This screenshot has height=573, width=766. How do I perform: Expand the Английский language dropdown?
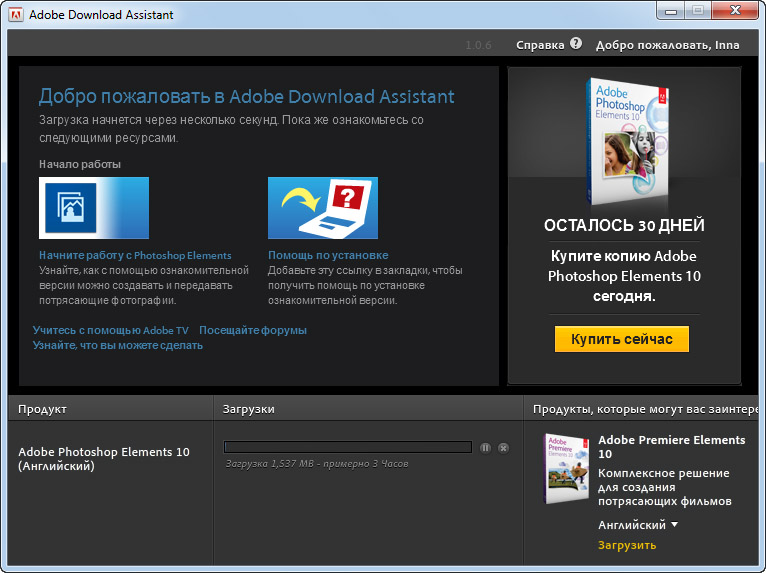638,525
